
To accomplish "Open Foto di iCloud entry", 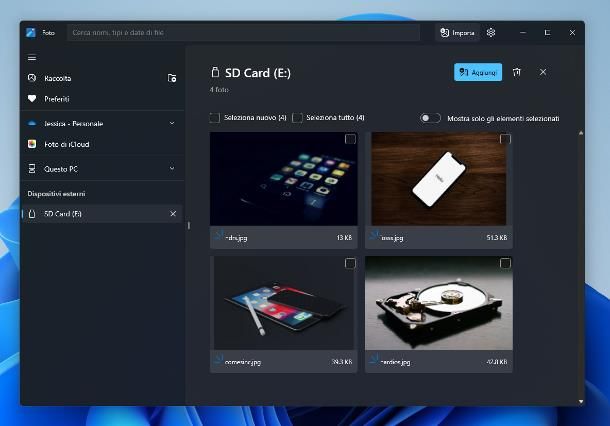I will [x=102, y=144].
